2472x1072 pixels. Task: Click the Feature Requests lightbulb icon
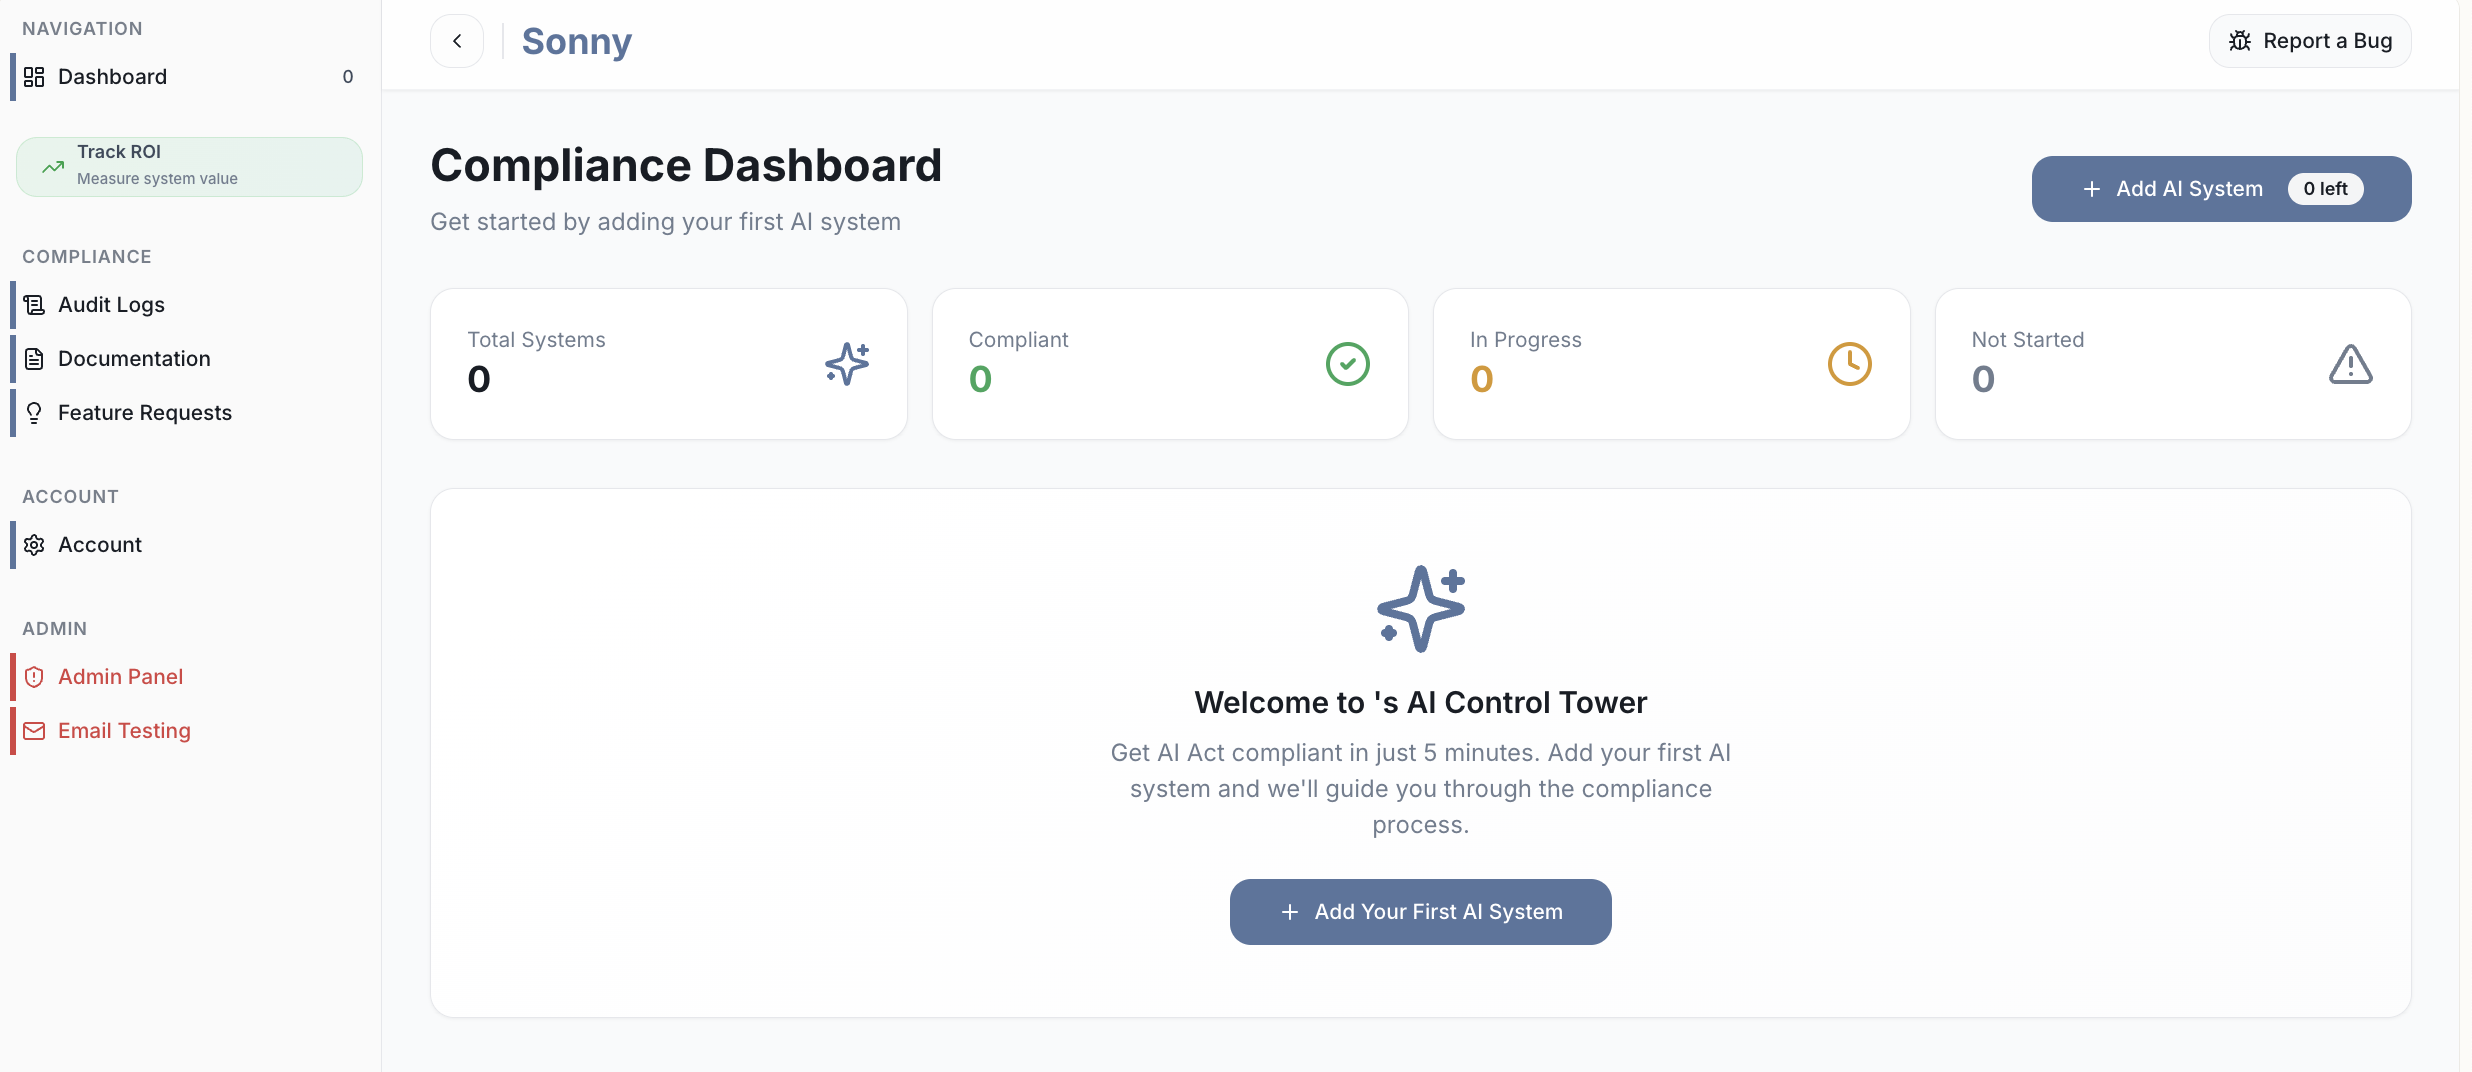click(x=34, y=413)
